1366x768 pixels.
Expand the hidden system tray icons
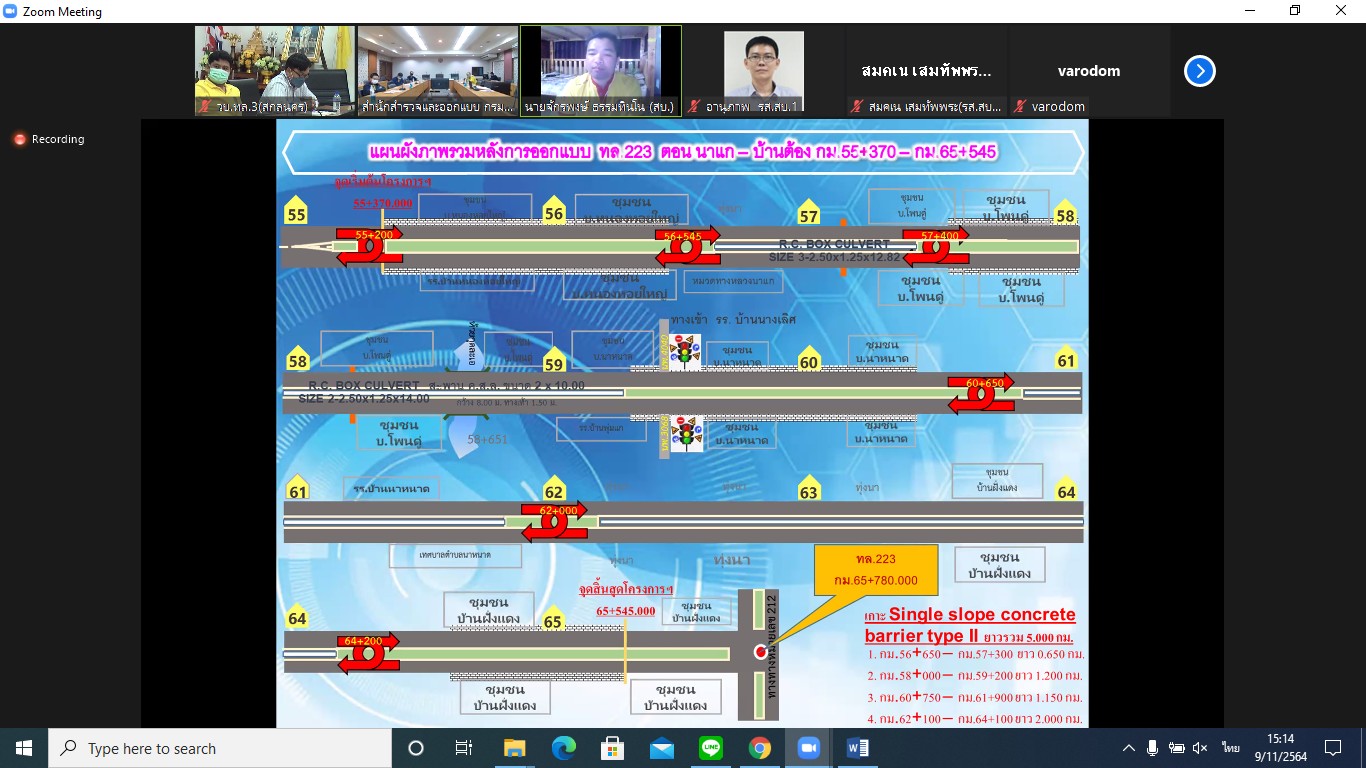pyautogui.click(x=1129, y=748)
